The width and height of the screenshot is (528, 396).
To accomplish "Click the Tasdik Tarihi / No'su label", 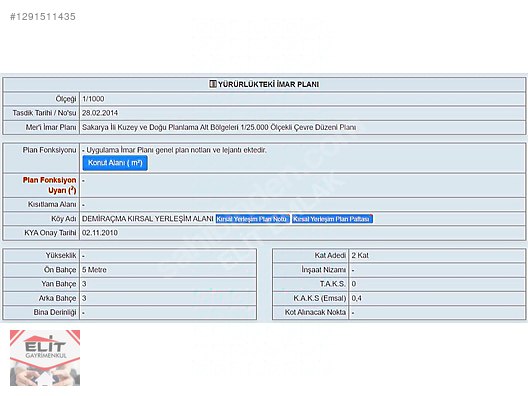I will click(x=44, y=113).
